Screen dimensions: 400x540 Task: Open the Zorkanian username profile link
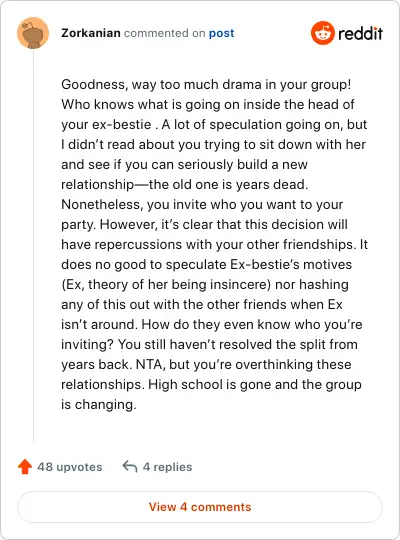(91, 33)
